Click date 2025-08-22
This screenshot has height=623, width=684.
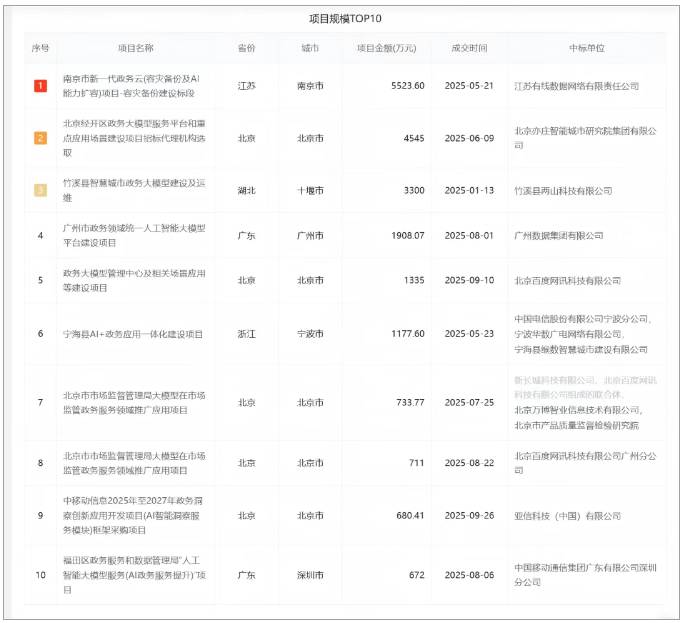click(469, 462)
